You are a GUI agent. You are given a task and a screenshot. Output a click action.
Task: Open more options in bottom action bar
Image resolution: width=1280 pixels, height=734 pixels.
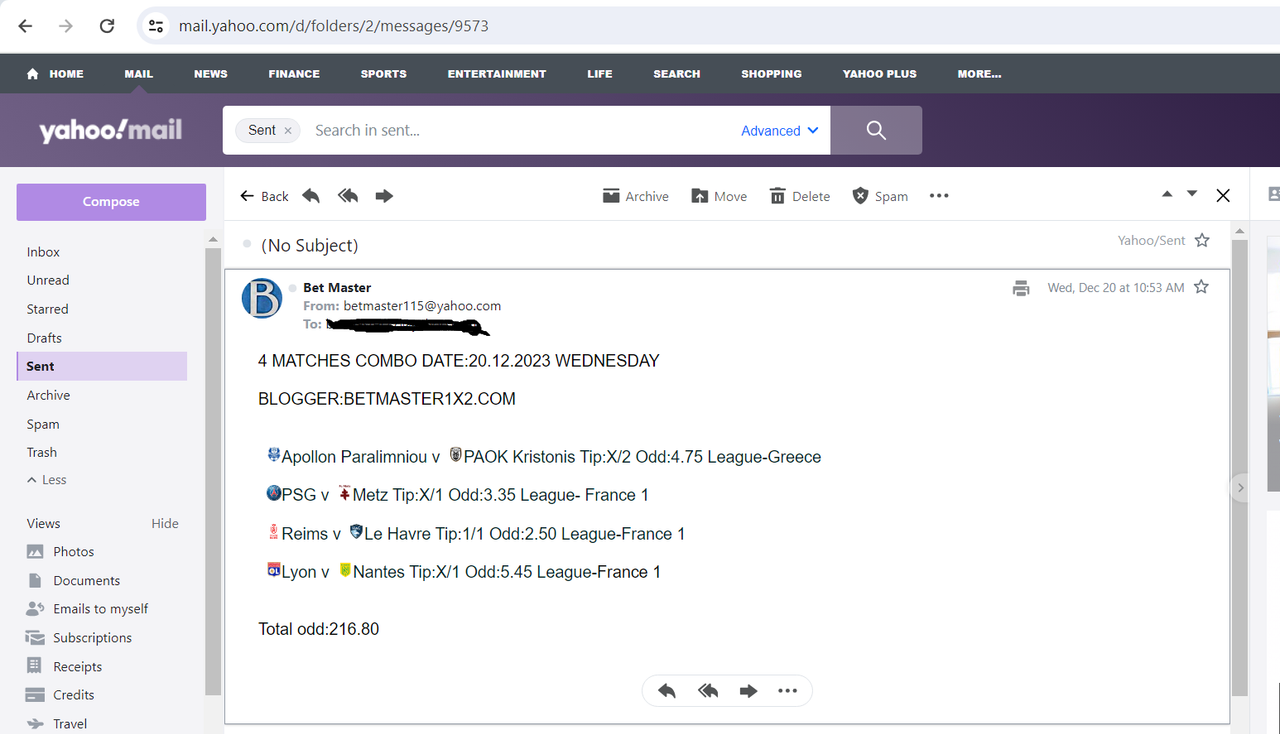tap(787, 691)
